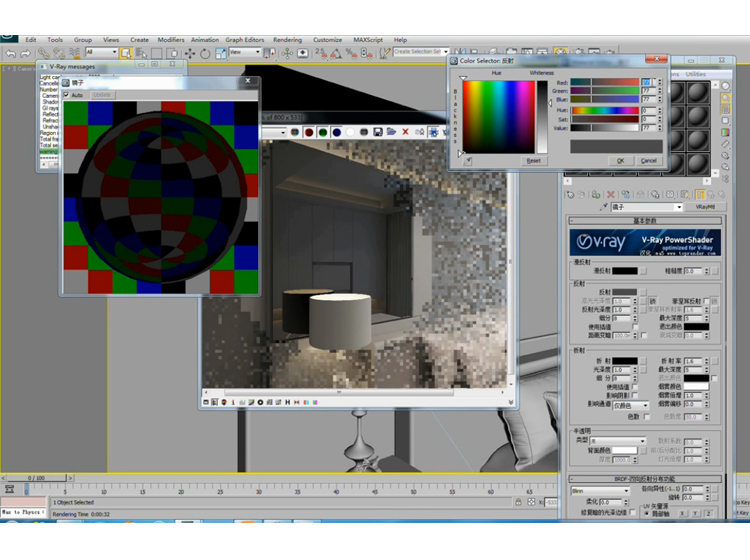Screen dimensions: 750x560
Task: Toggle green channel in frame buffer
Action: [323, 132]
